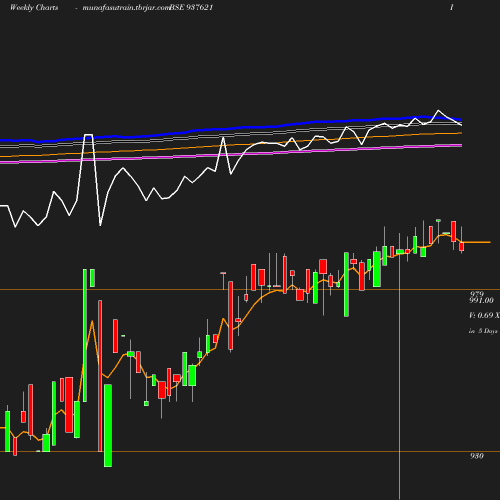Screen dimensions: 500x500
Task: Click the 'BSE 937621' symbol label
Action: (x=191, y=7)
